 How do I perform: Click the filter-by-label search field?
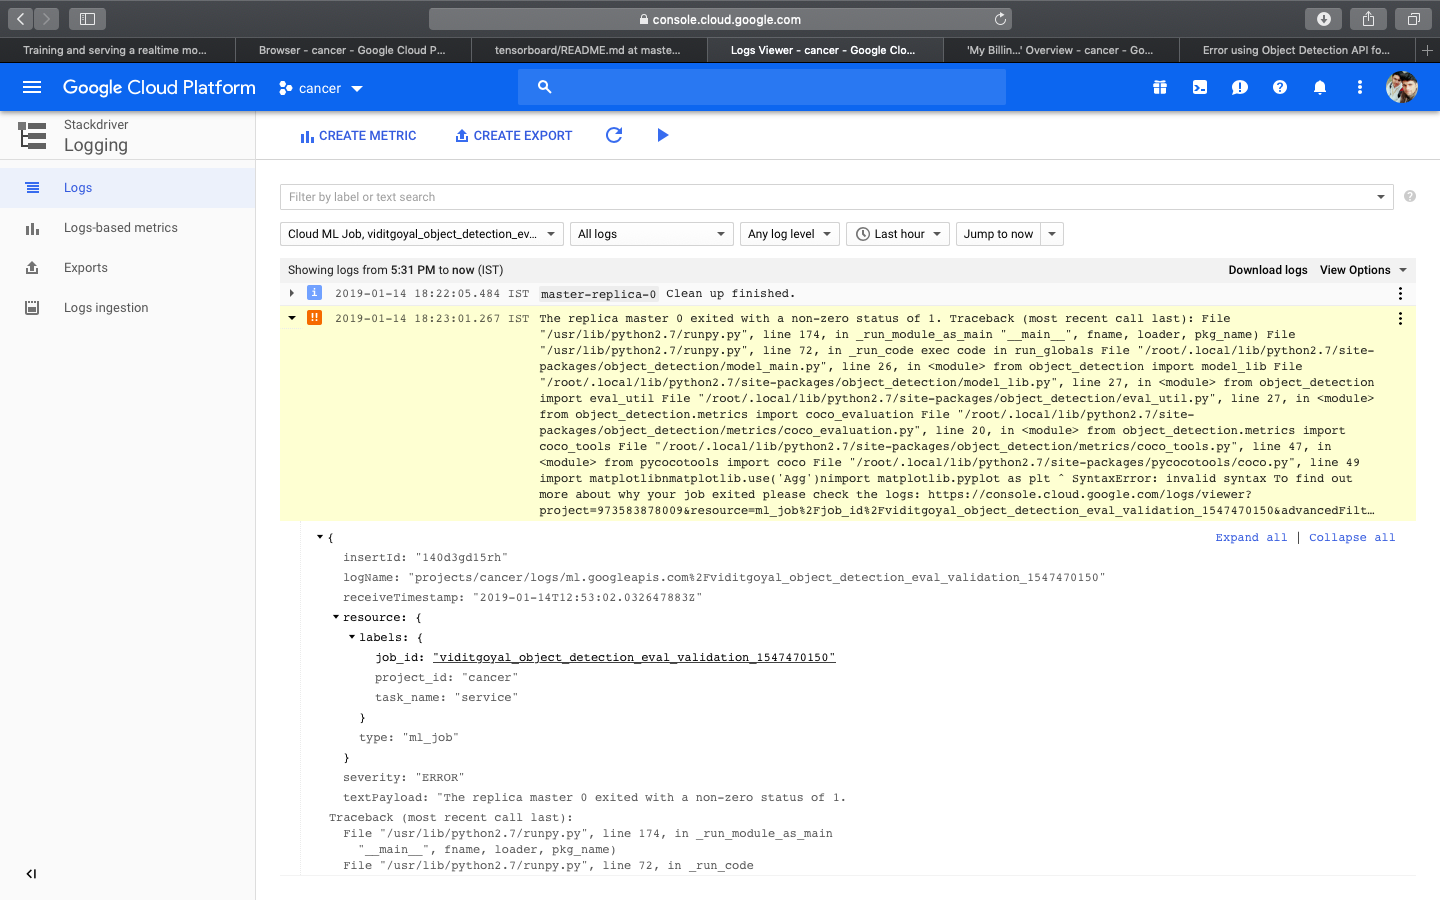click(x=800, y=197)
